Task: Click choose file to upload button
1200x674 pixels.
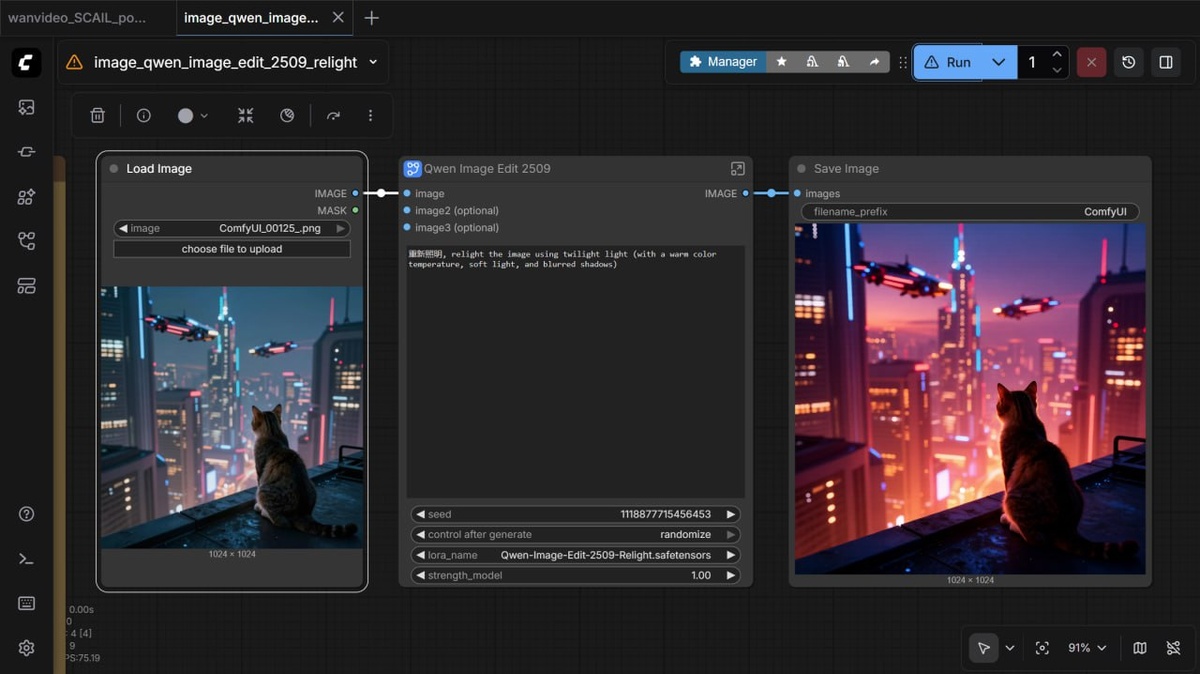Action: point(232,249)
